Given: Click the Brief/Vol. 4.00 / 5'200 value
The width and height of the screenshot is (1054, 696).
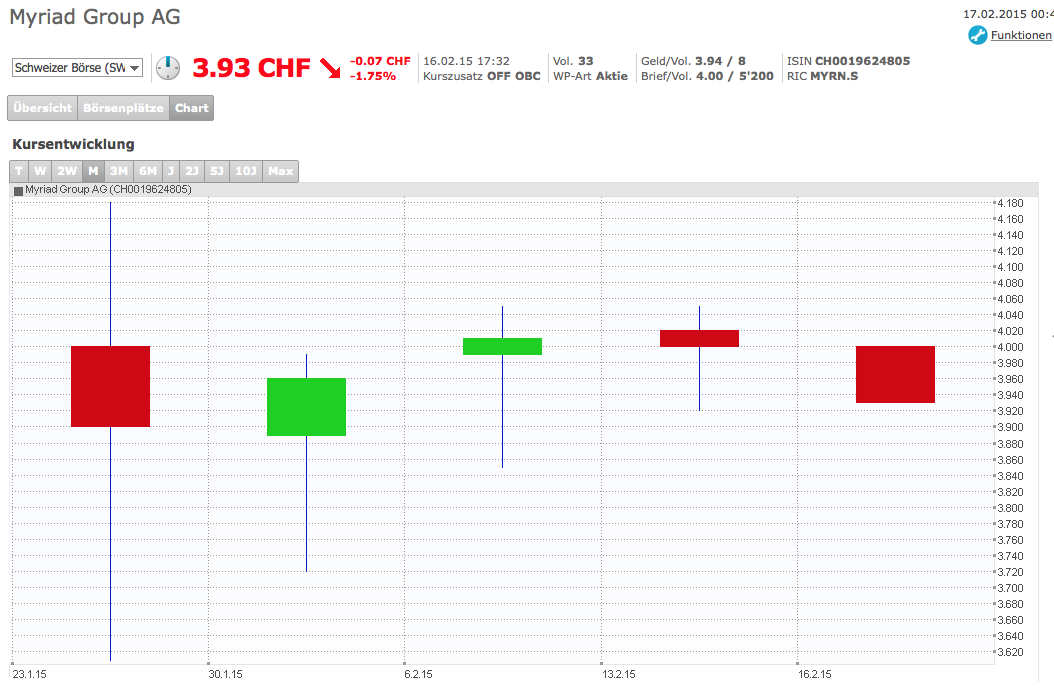Looking at the screenshot, I should click(x=707, y=76).
